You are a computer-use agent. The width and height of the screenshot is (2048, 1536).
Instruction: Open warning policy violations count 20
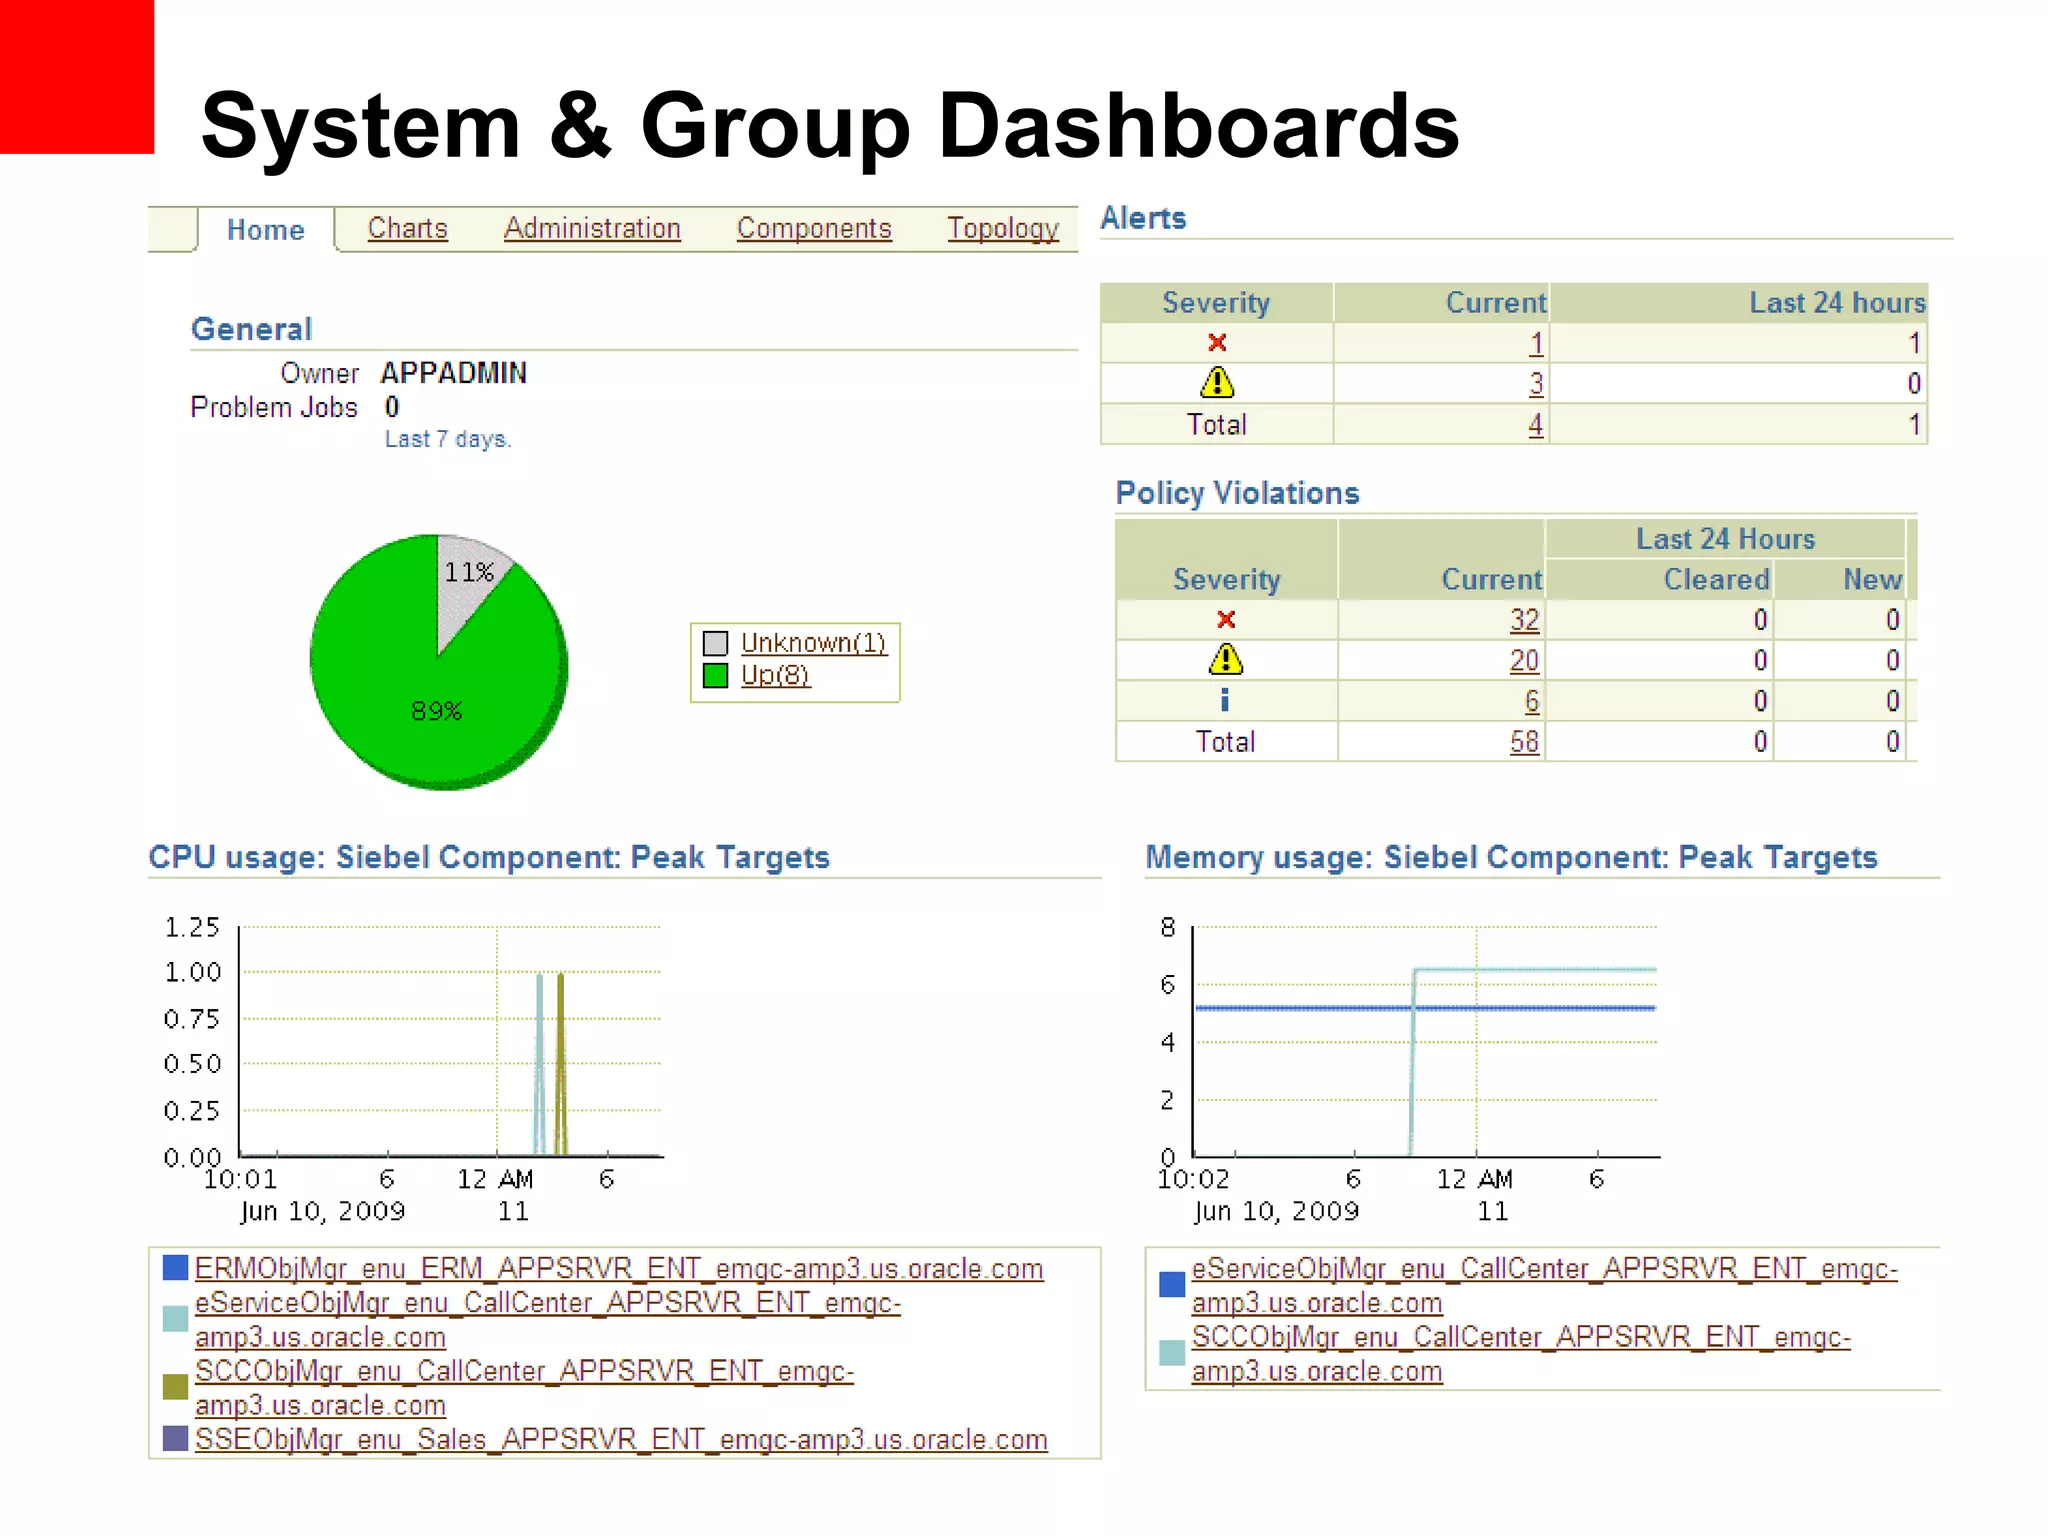point(1524,661)
